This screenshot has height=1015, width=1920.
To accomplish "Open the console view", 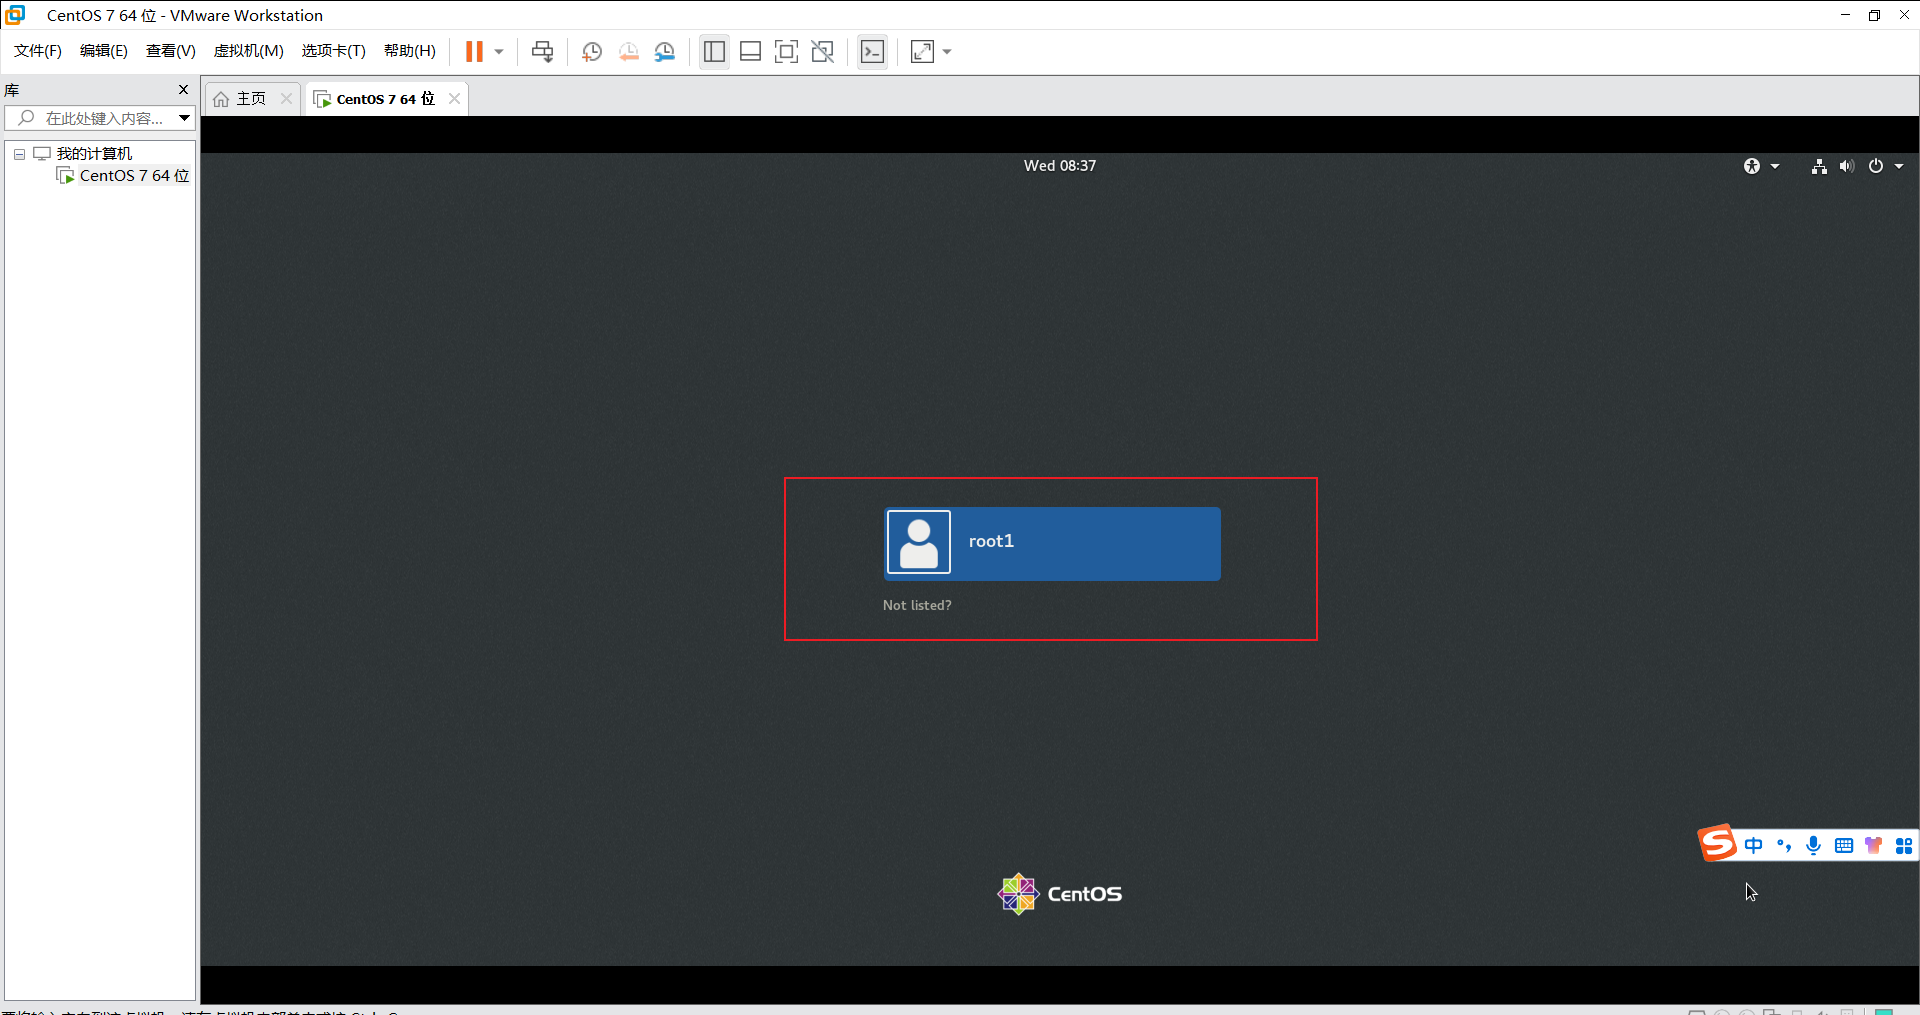I will point(873,51).
